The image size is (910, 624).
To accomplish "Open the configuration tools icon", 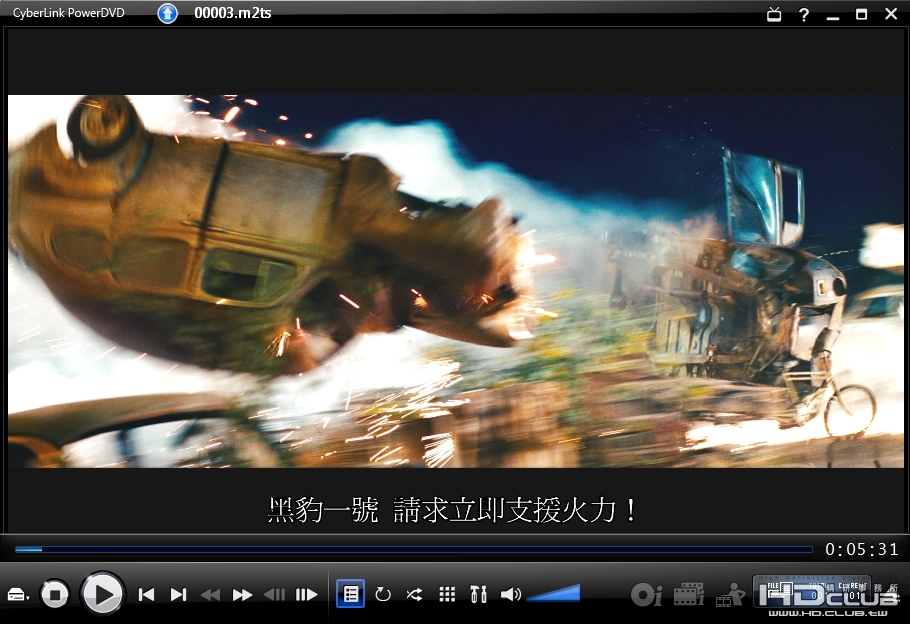I will [478, 594].
